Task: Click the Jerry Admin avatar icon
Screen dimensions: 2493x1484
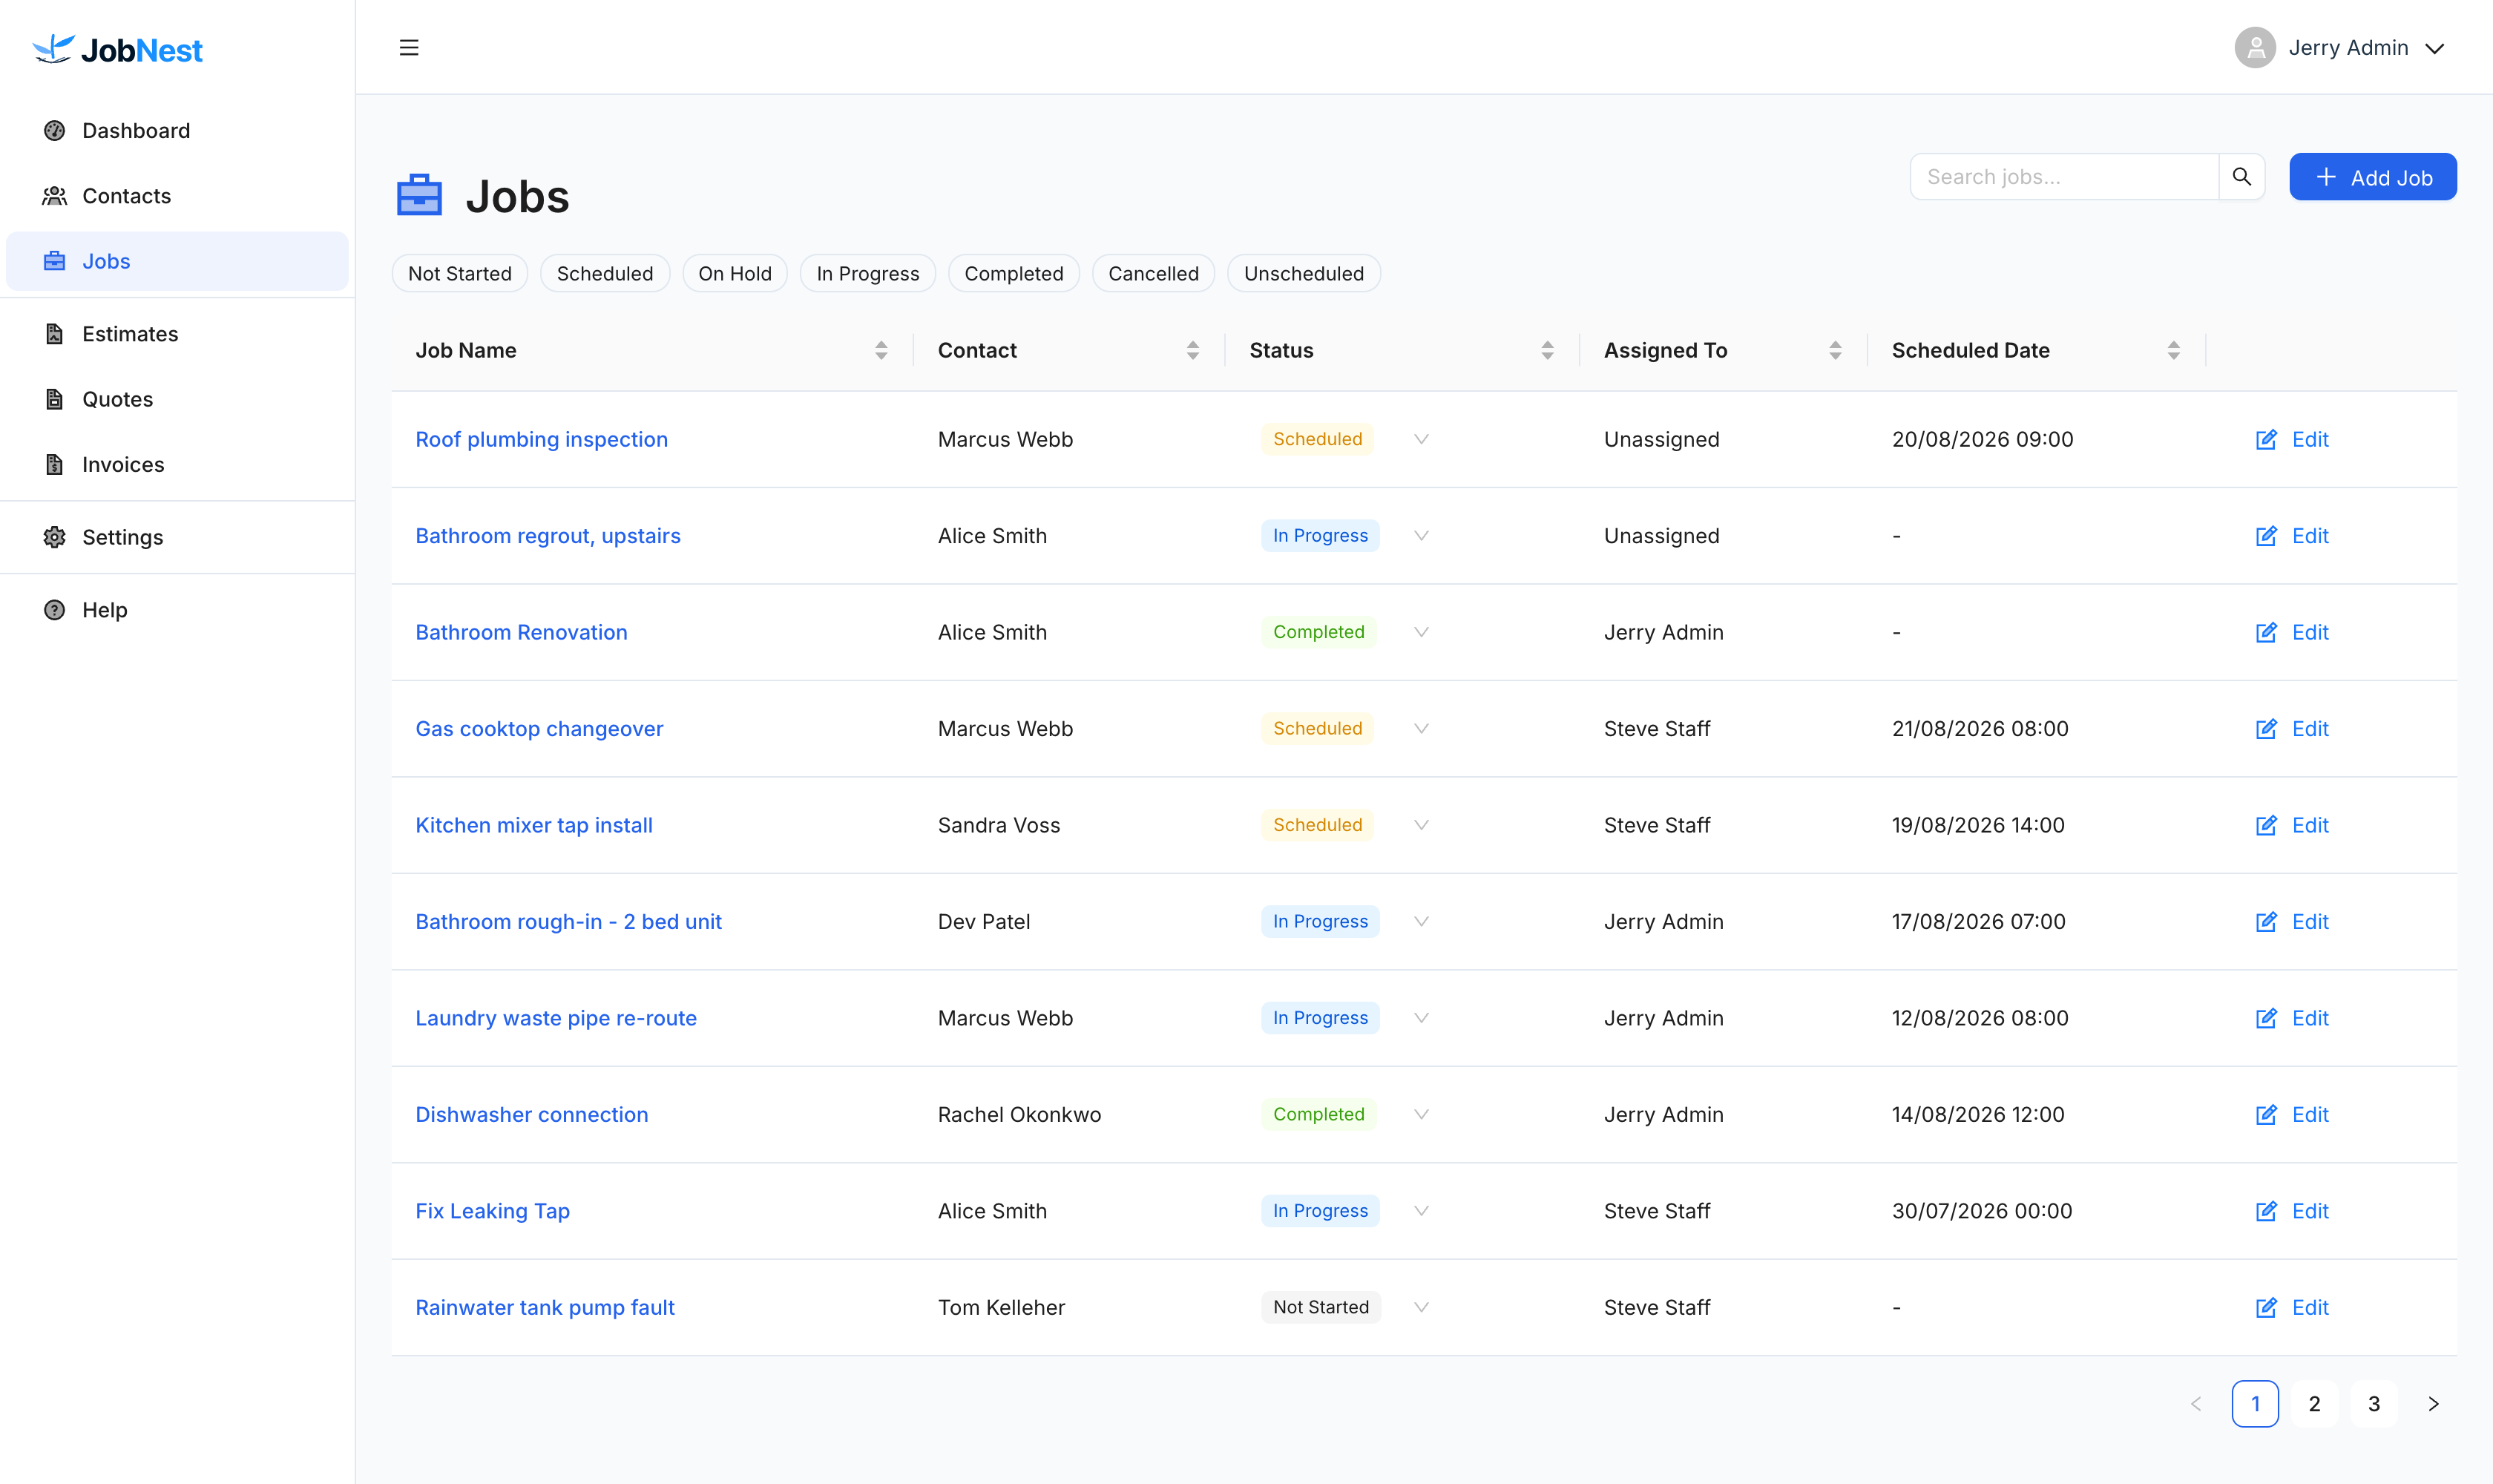Action: pyautogui.click(x=2255, y=47)
